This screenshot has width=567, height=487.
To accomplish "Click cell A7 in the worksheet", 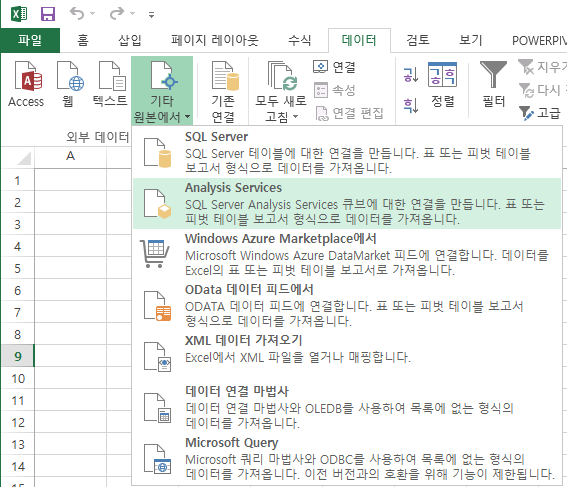I will click(71, 312).
